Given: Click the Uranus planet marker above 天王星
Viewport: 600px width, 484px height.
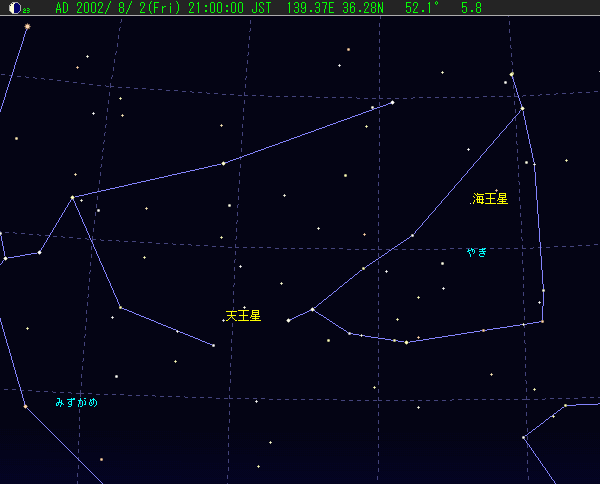Looking at the screenshot, I should pos(244,307).
